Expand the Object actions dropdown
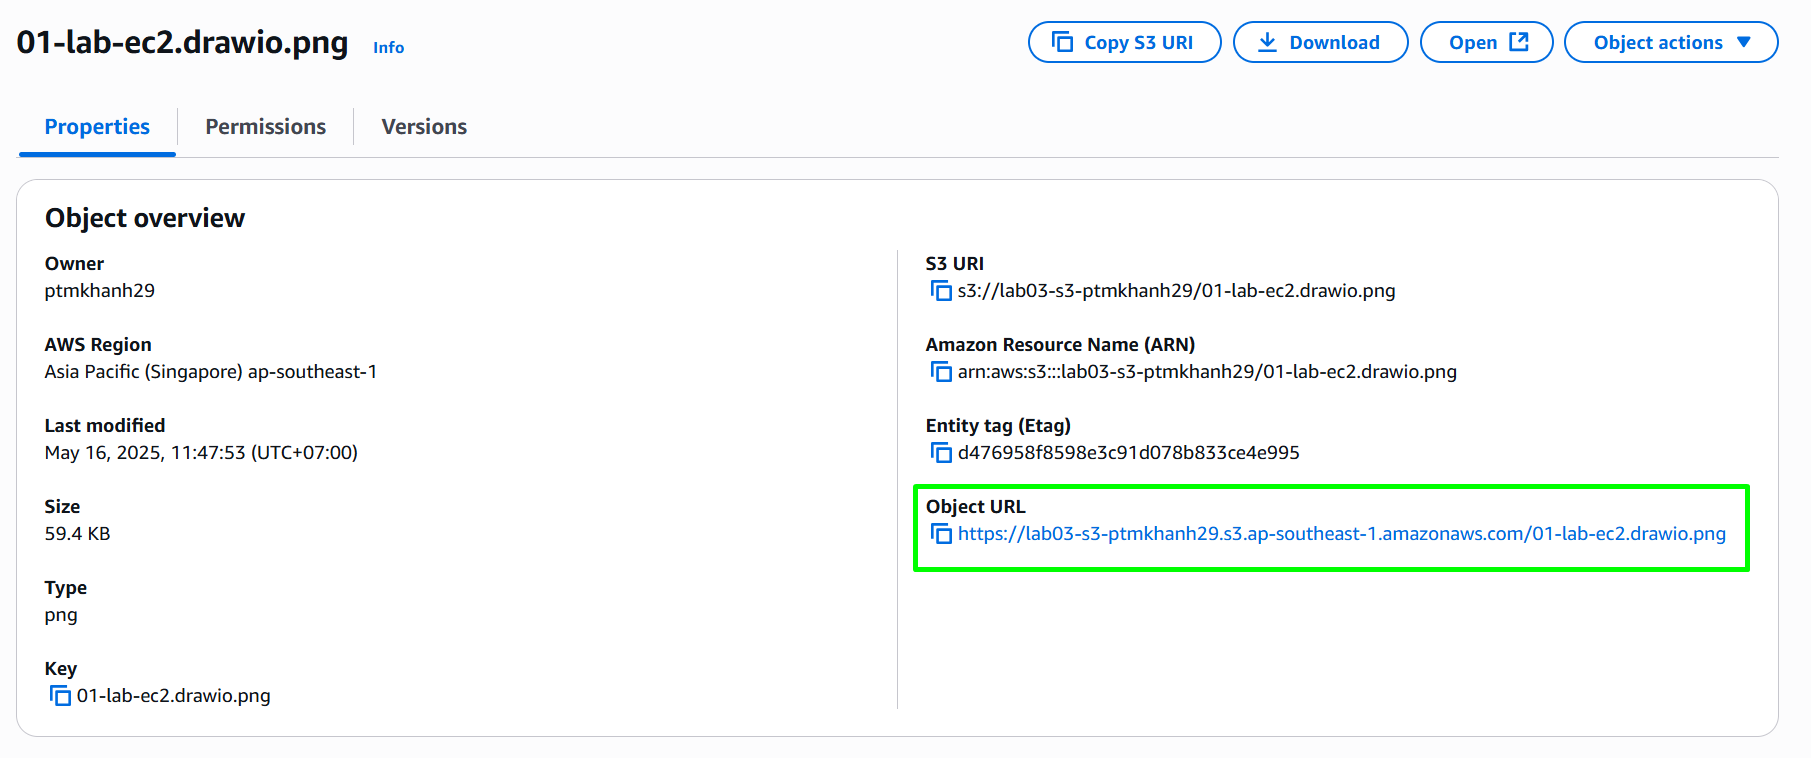Viewport: 1811px width, 758px height. pyautogui.click(x=1671, y=42)
